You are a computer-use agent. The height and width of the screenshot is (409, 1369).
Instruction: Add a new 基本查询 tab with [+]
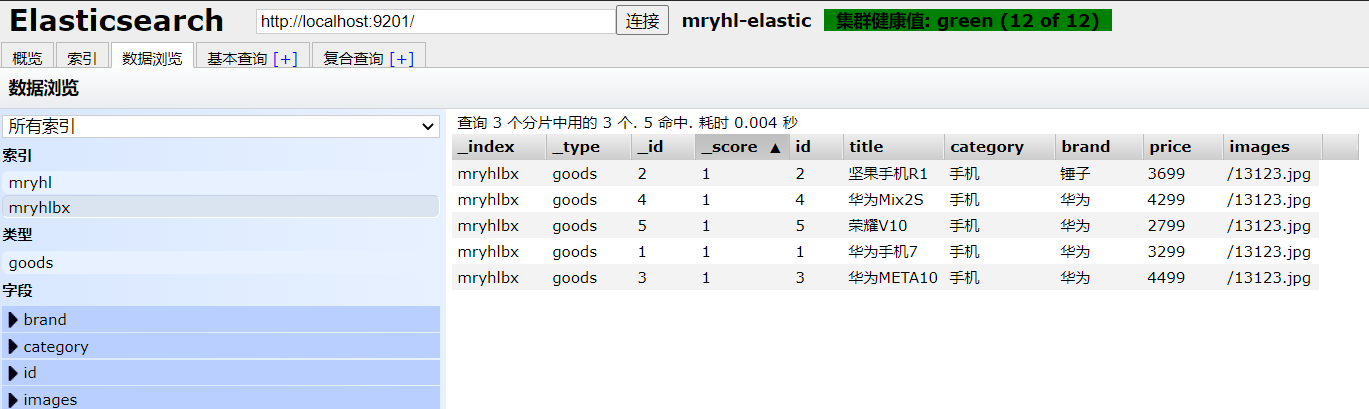tap(285, 59)
